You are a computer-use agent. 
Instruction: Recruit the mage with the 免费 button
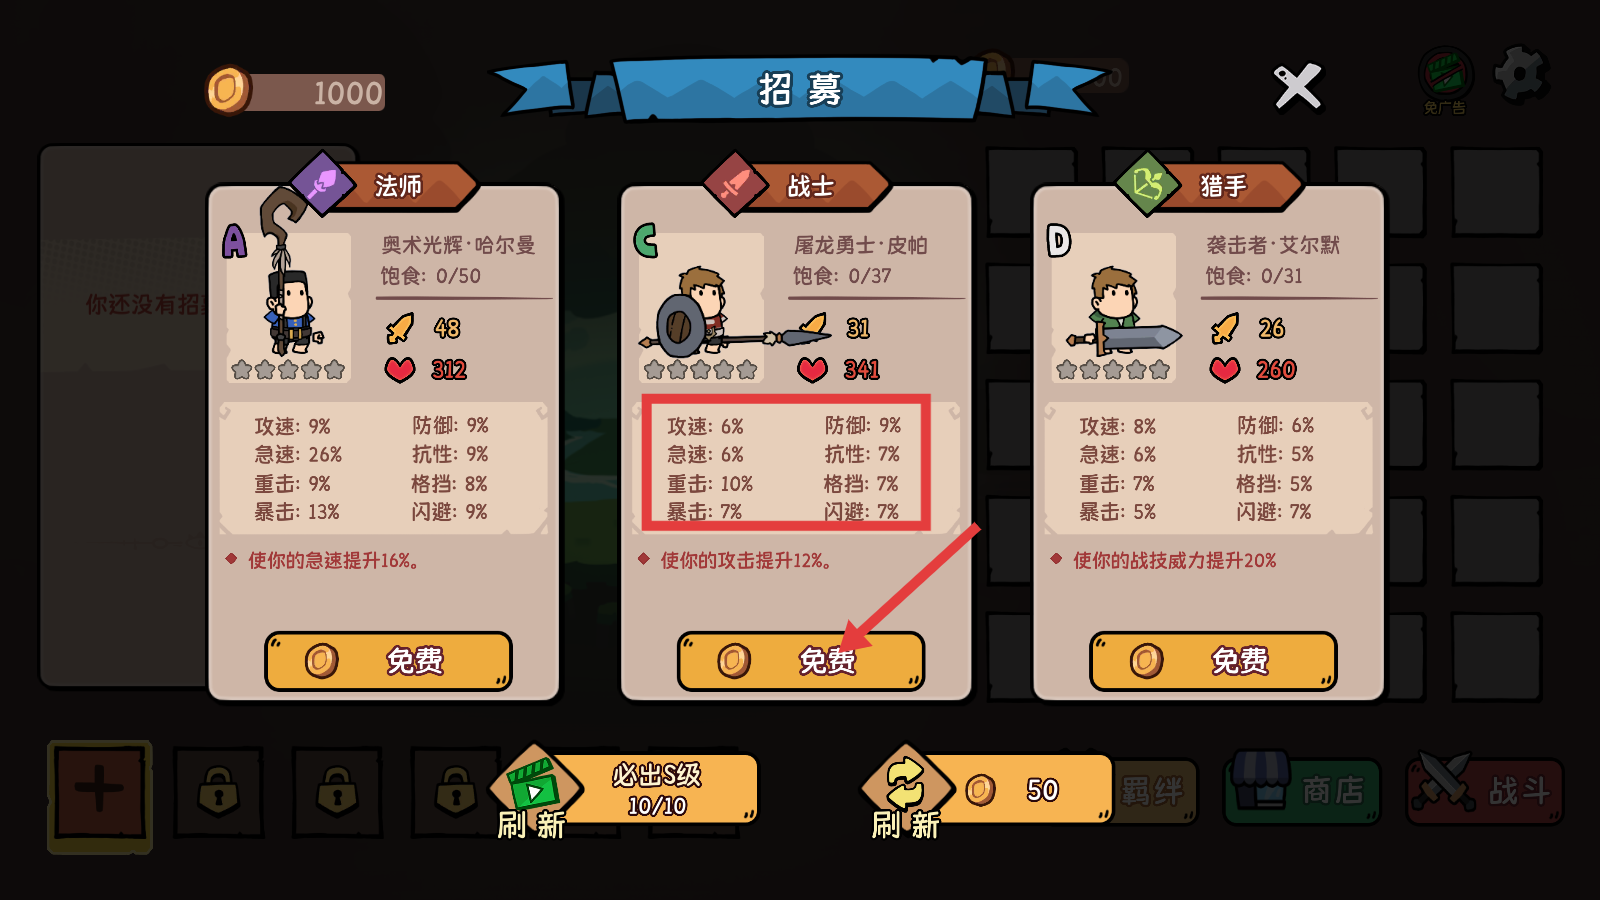pyautogui.click(x=388, y=661)
